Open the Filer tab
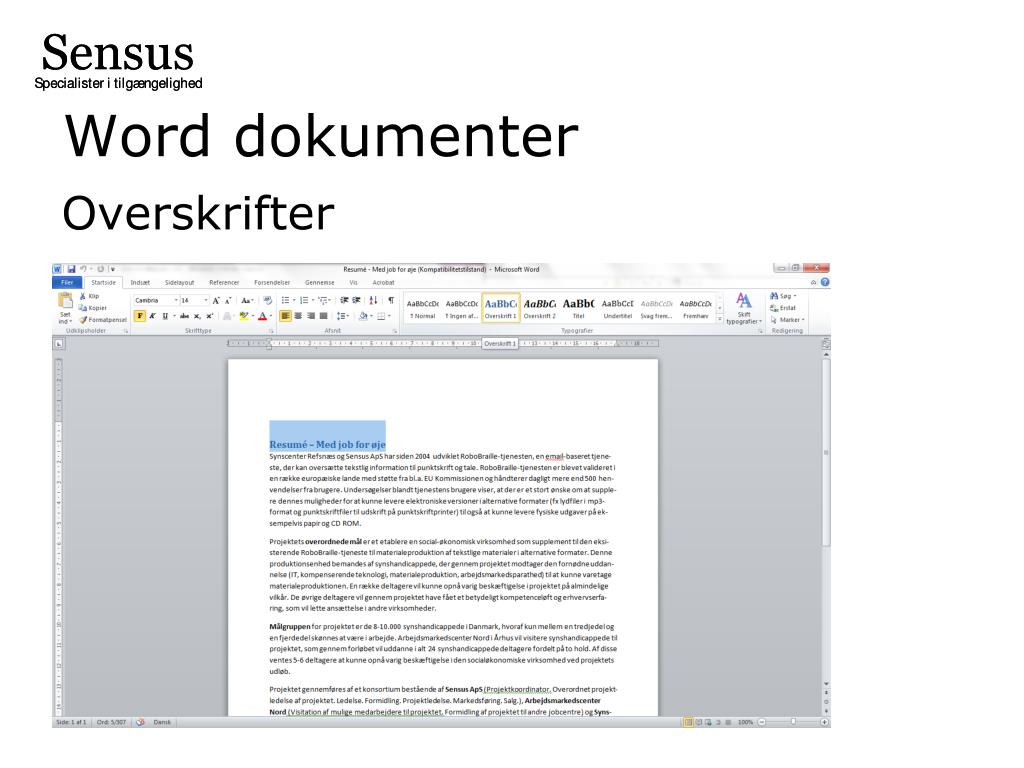The width and height of the screenshot is (1024, 768). [67, 282]
